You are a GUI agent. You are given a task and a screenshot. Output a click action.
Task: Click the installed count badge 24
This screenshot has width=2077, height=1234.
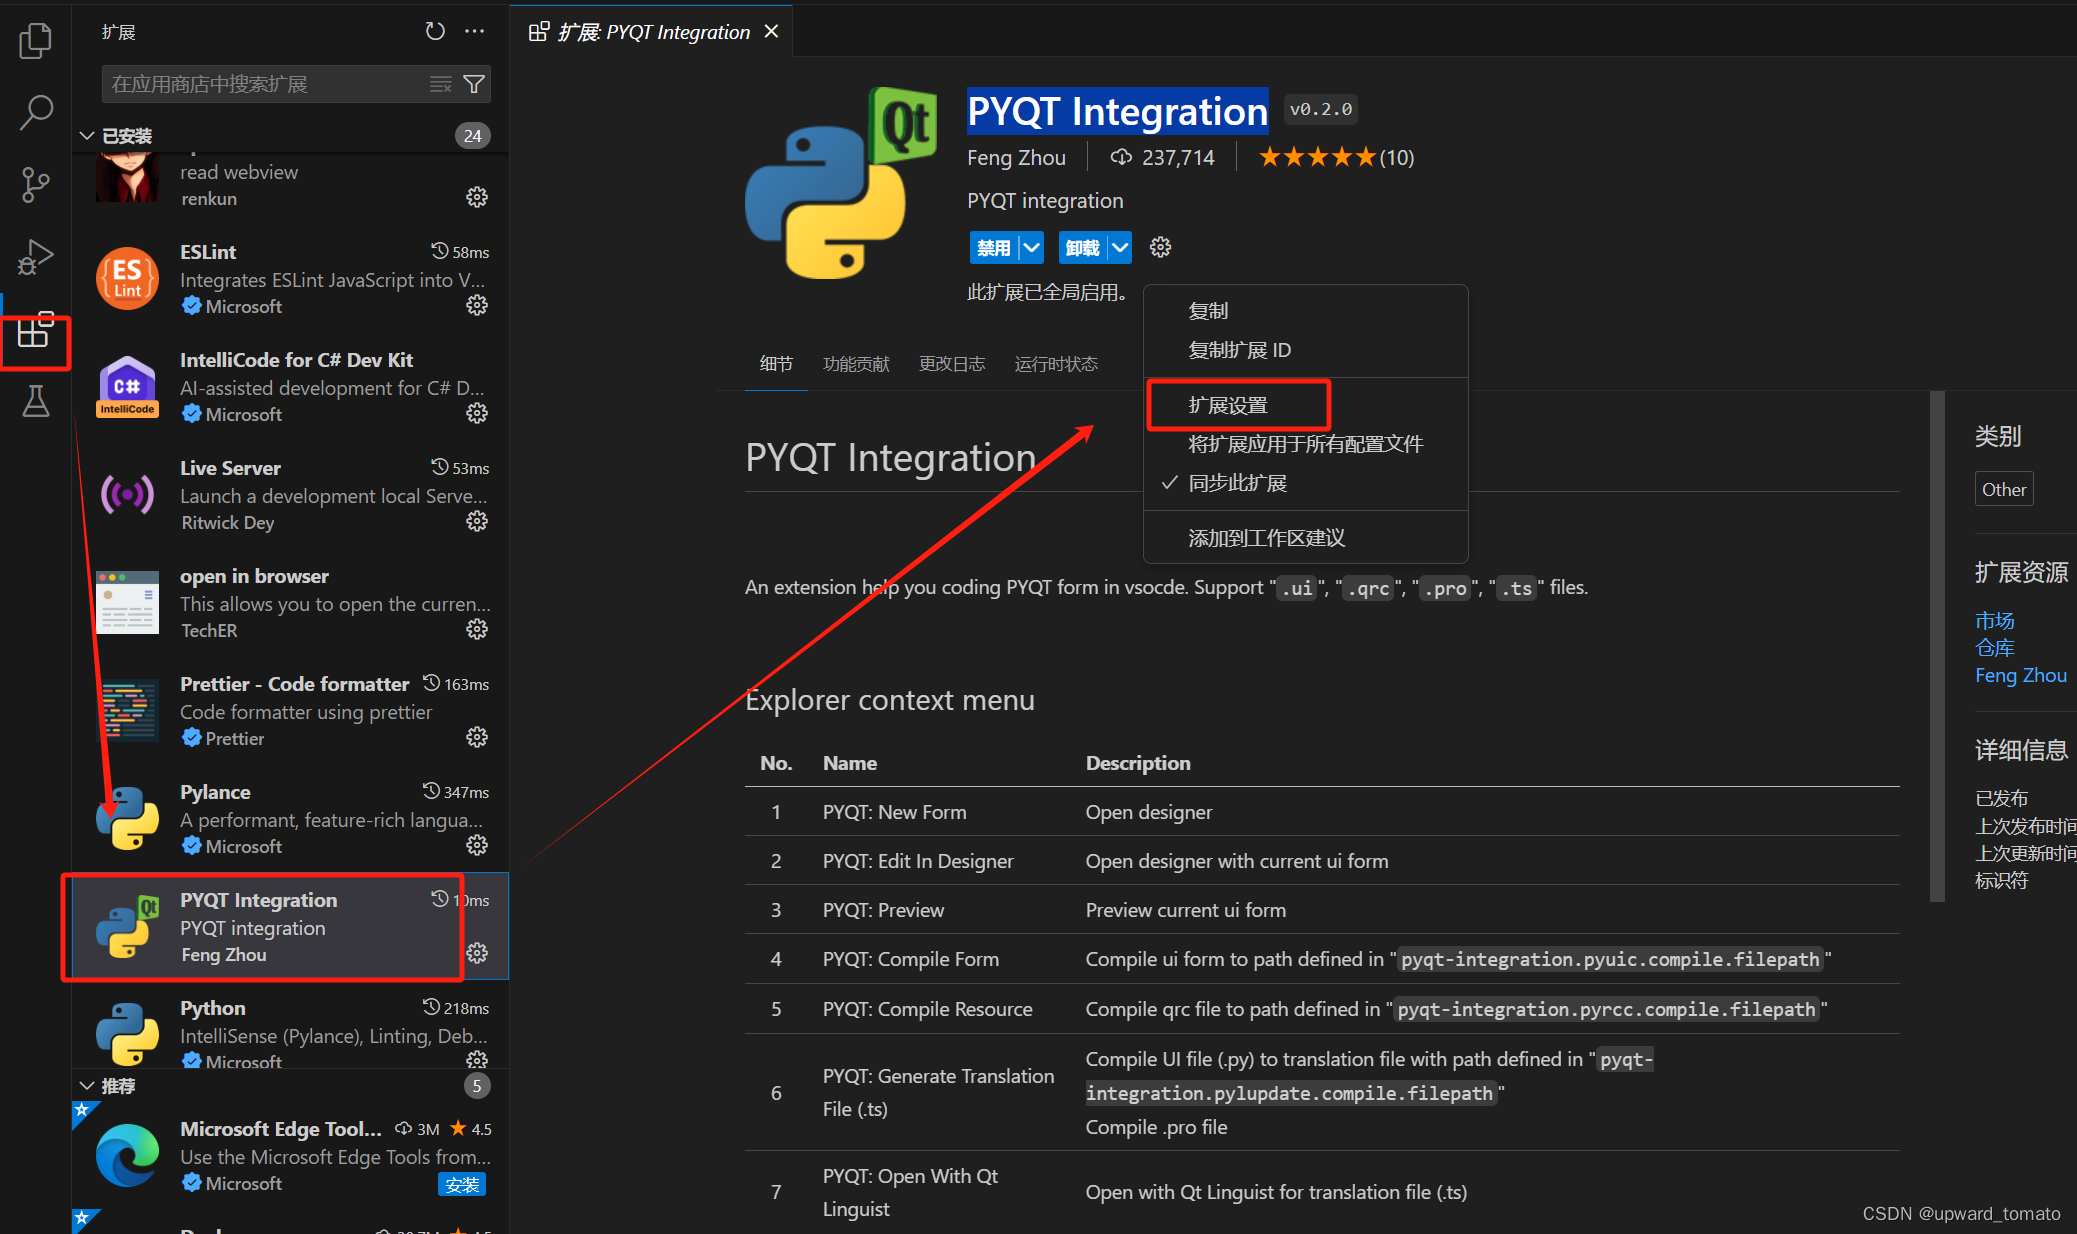[473, 136]
